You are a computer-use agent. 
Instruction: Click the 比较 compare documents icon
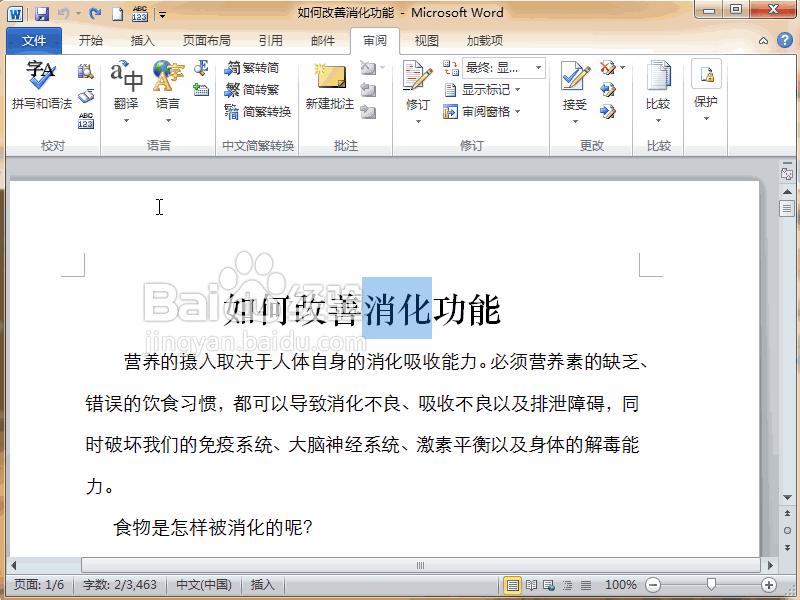(660, 85)
